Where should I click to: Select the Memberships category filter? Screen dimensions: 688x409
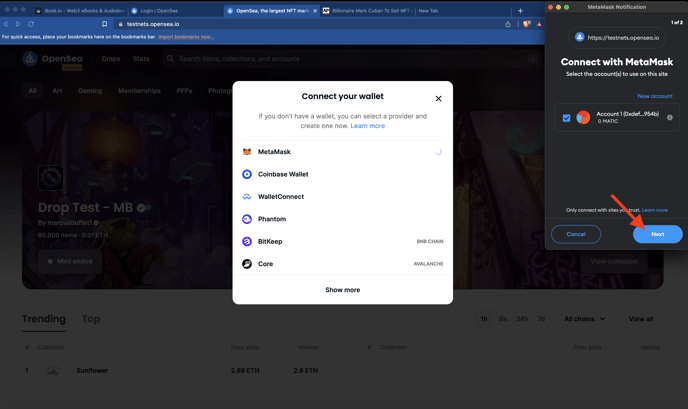(139, 91)
